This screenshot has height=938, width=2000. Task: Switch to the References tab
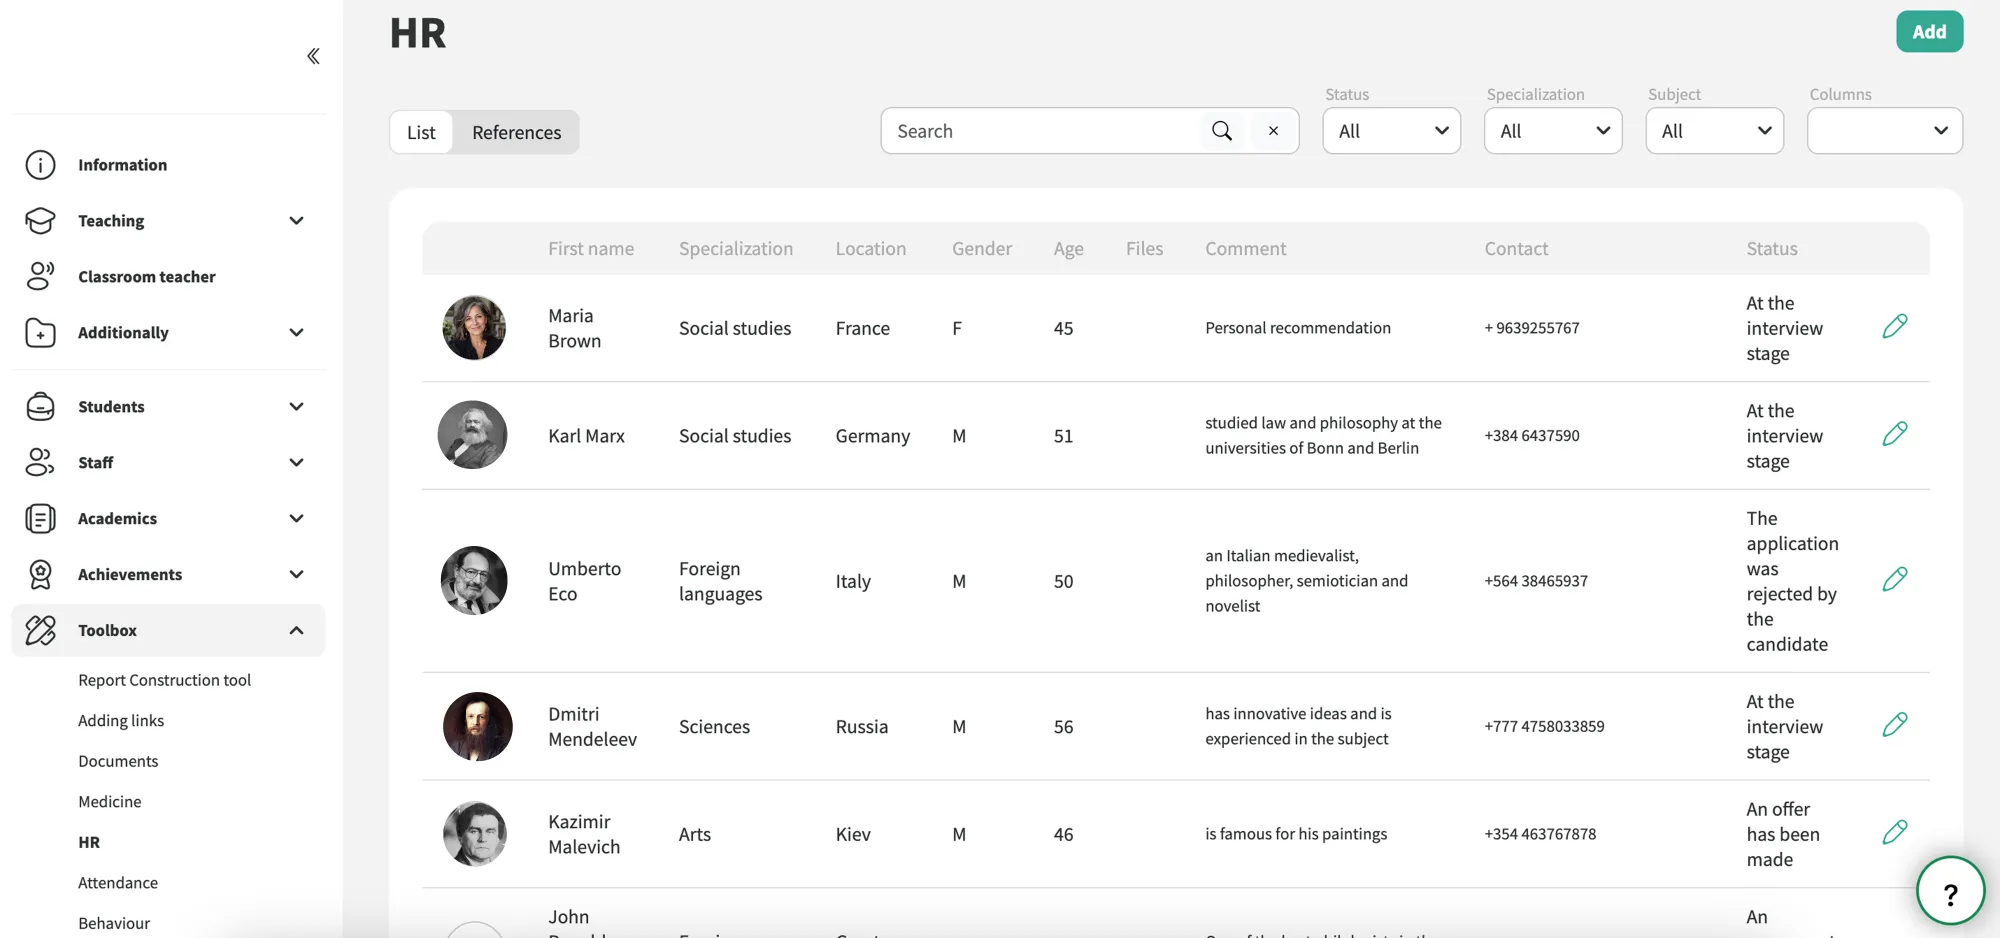click(x=516, y=132)
